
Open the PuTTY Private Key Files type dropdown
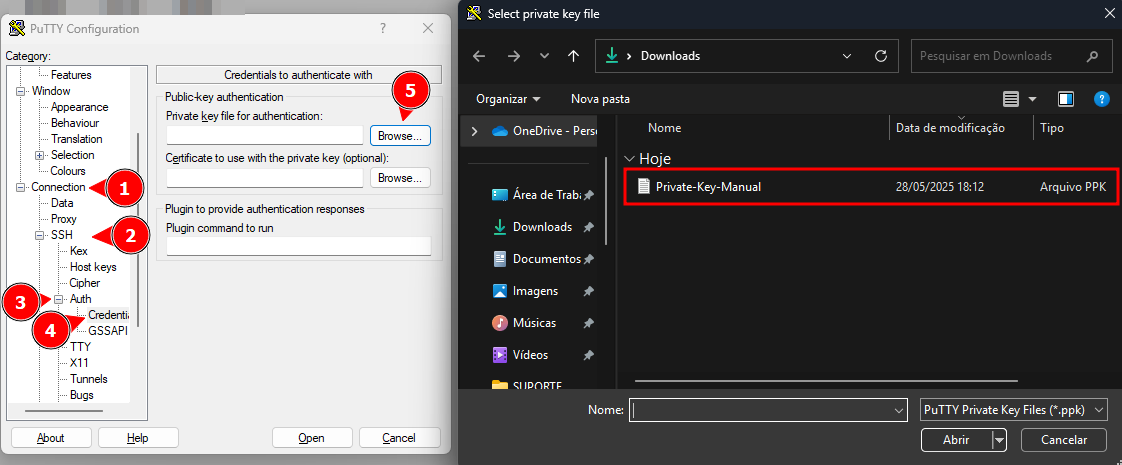1013,410
